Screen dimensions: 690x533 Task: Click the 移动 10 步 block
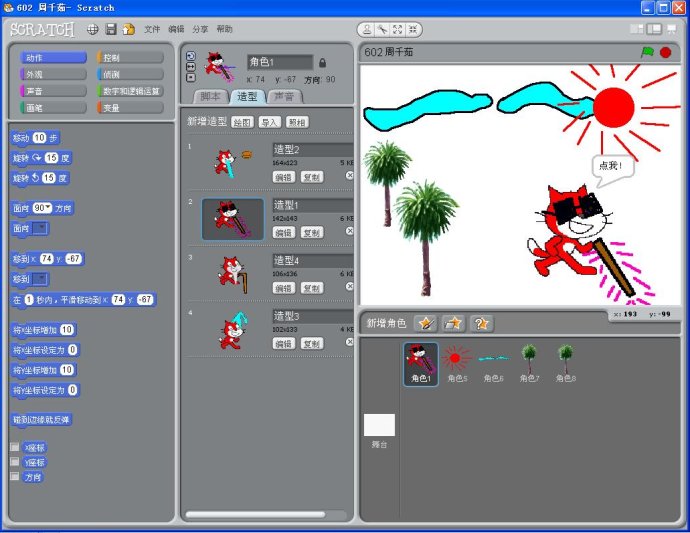[35, 138]
